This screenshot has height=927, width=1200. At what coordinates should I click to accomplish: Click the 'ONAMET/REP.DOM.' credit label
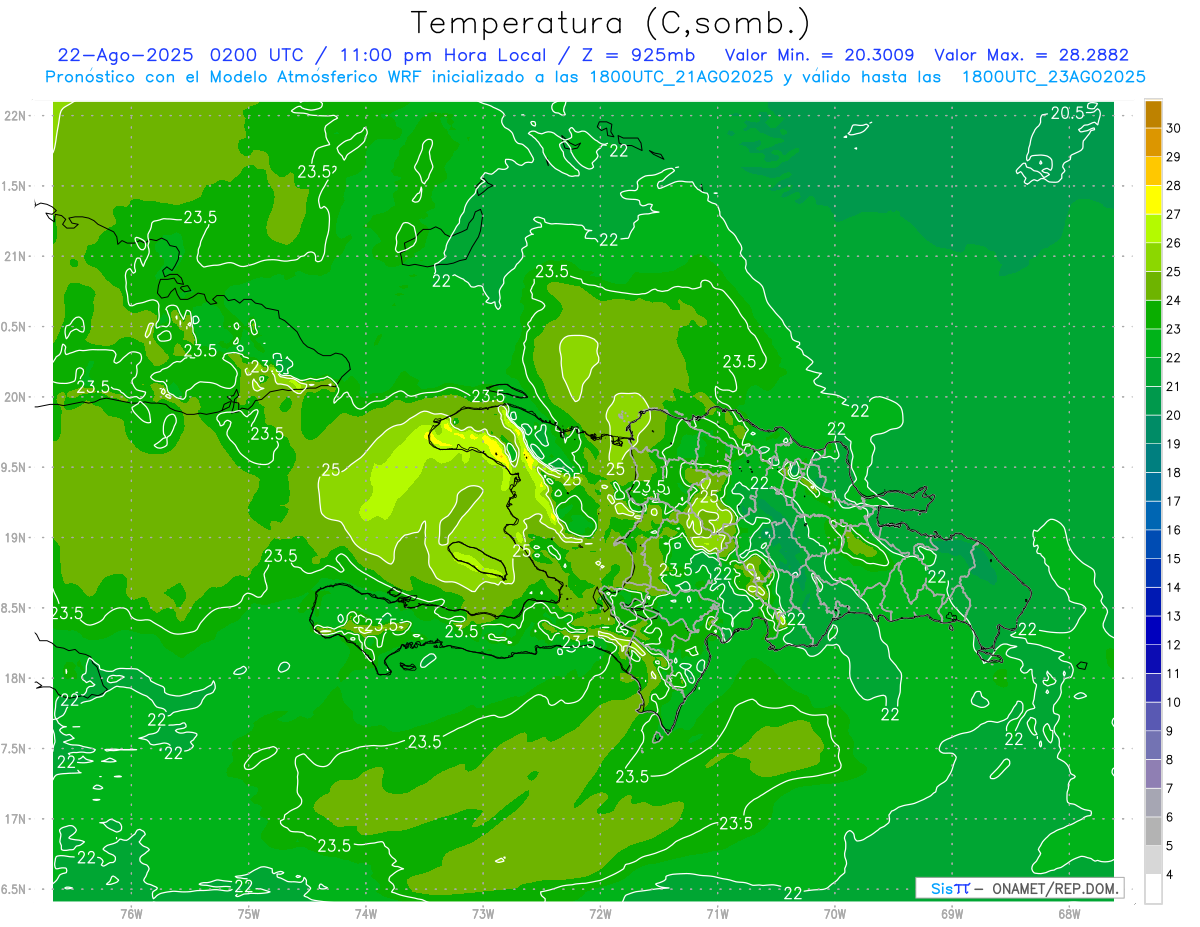[x=1055, y=888]
